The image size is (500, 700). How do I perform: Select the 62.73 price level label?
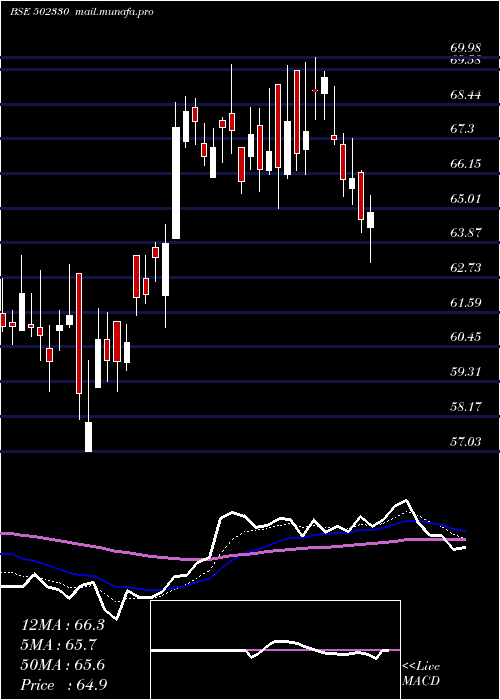(x=465, y=267)
